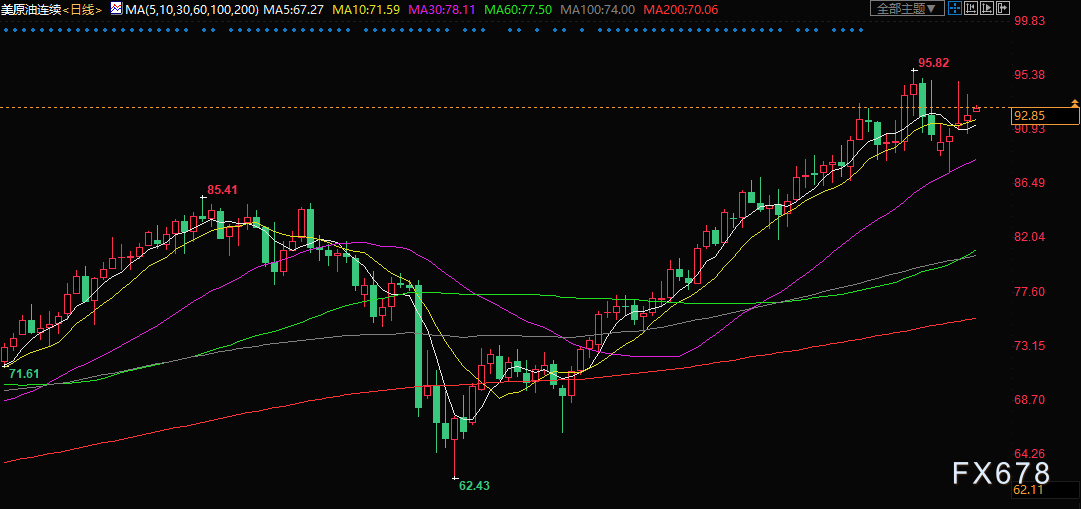Enable the crosshair cursor tool
The image size is (1081, 509).
[x=955, y=8]
